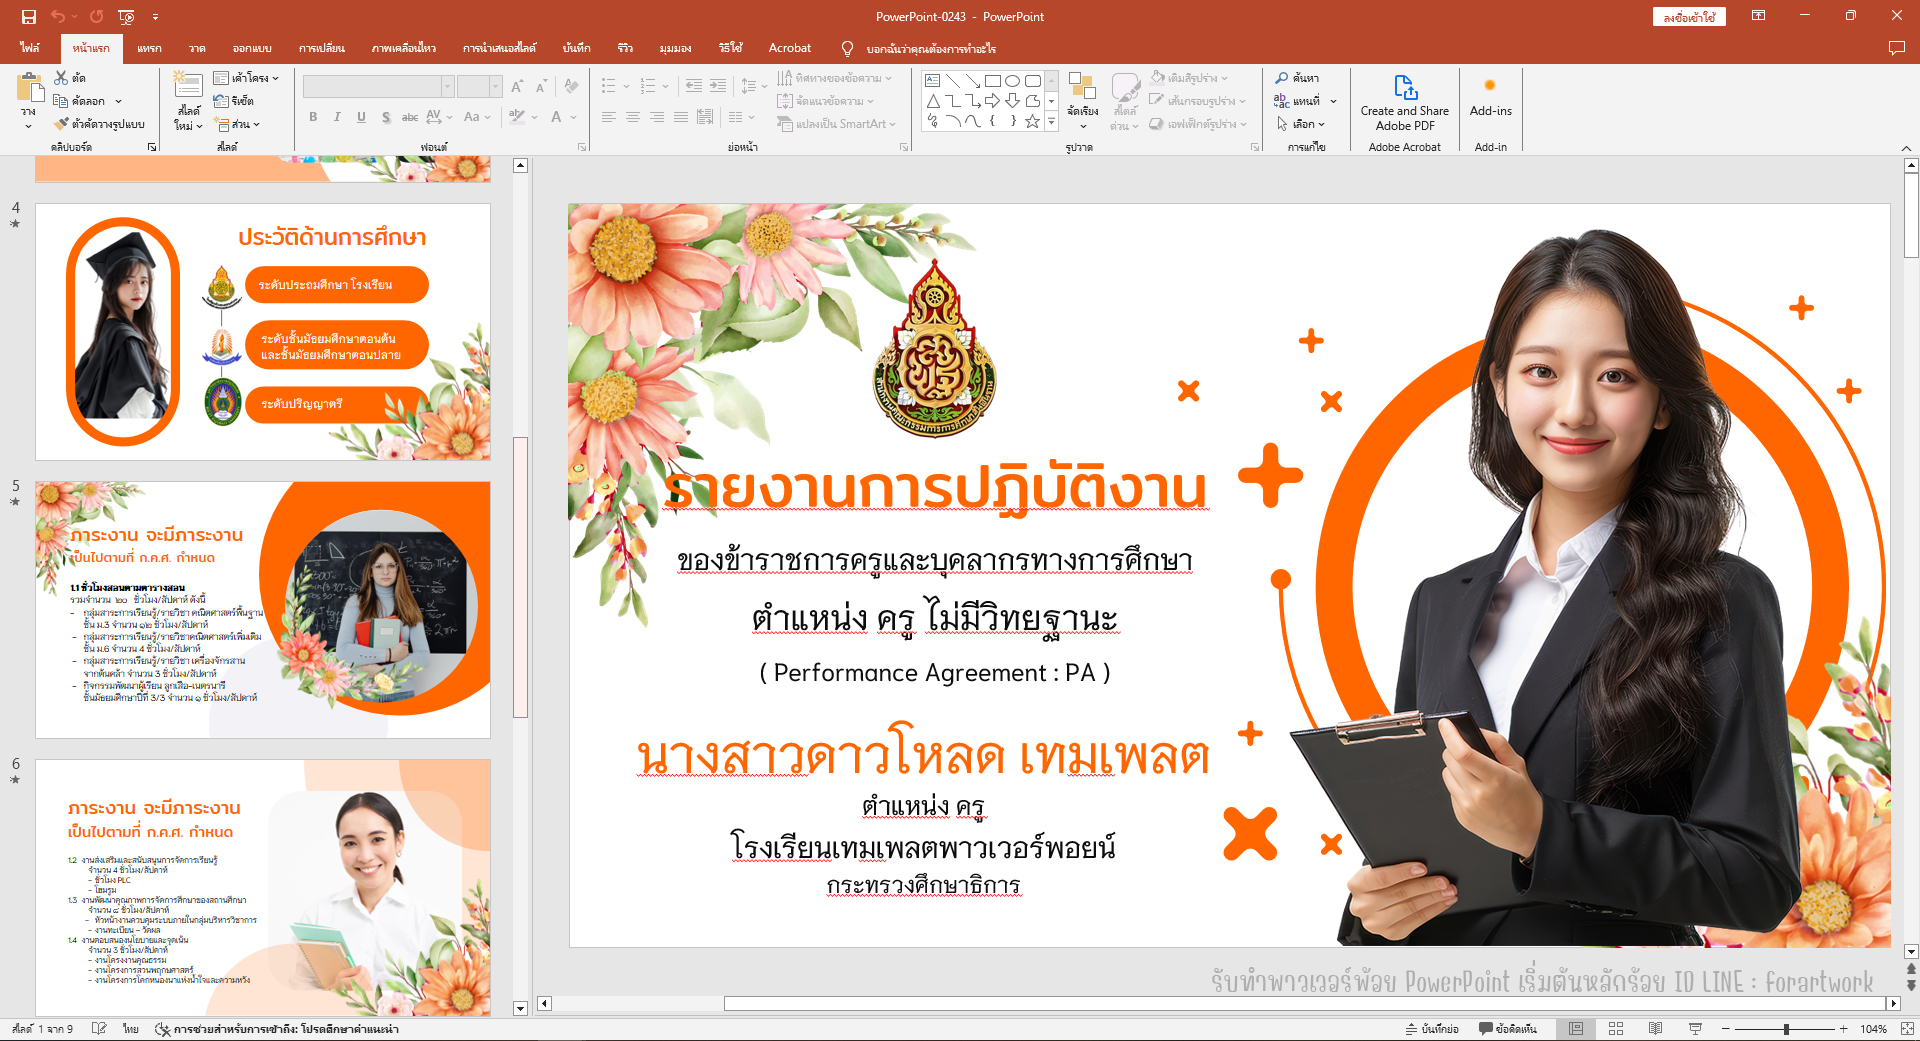The image size is (1920, 1041).
Task: Click the Clear All Formatting icon
Action: [571, 87]
